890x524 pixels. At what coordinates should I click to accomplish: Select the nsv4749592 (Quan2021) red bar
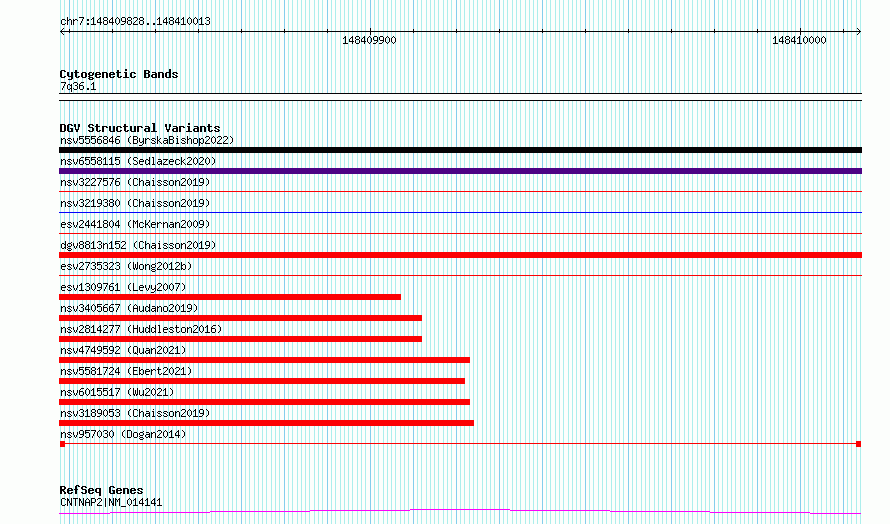[265, 360]
